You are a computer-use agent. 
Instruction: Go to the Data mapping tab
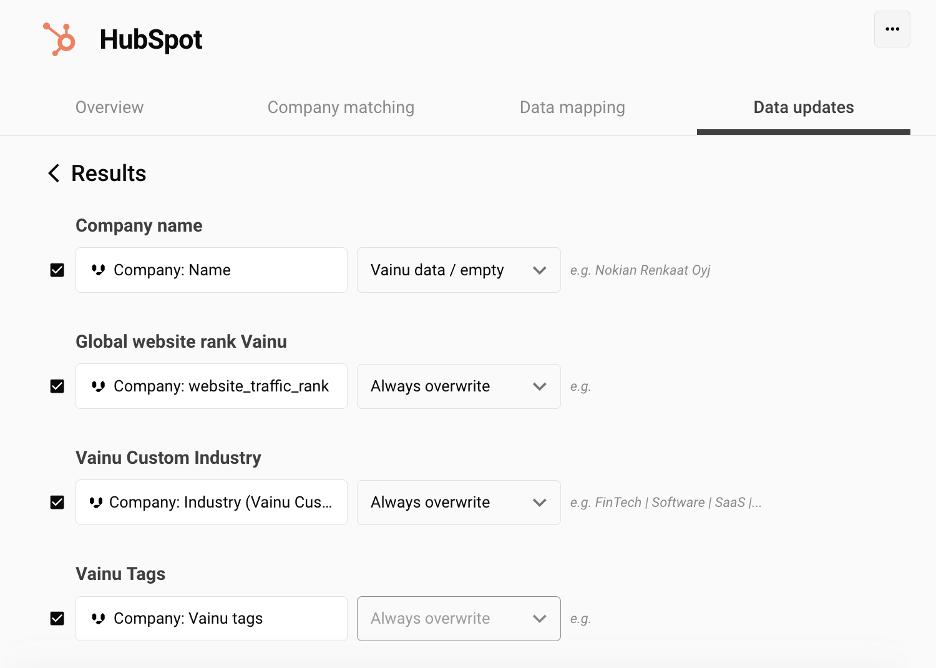coord(572,107)
